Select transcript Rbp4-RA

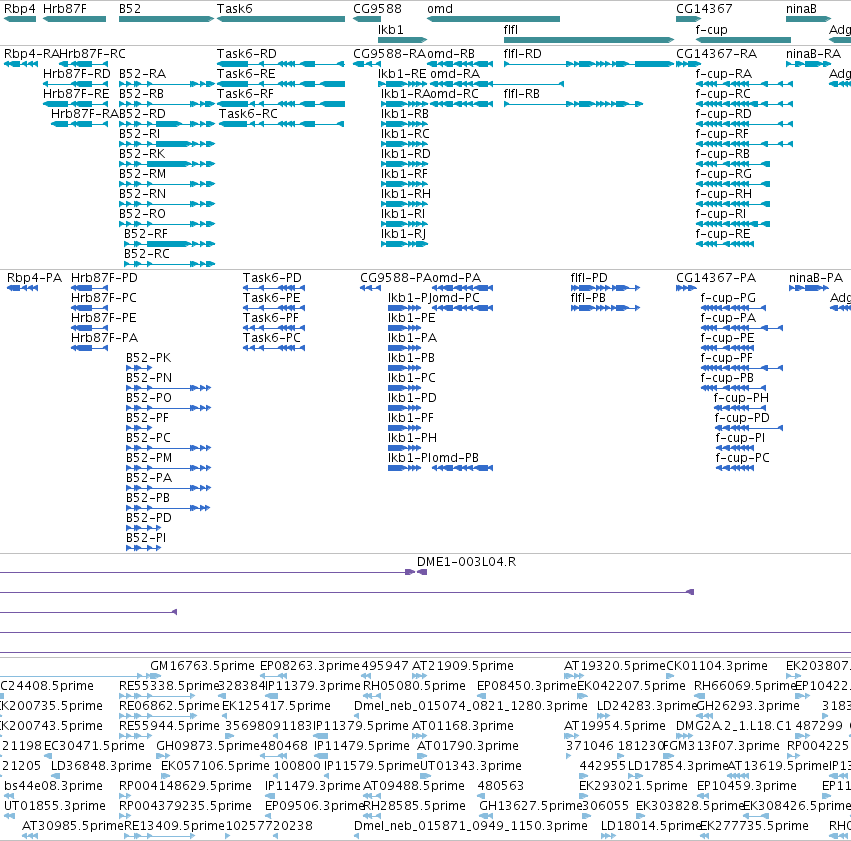click(20, 64)
